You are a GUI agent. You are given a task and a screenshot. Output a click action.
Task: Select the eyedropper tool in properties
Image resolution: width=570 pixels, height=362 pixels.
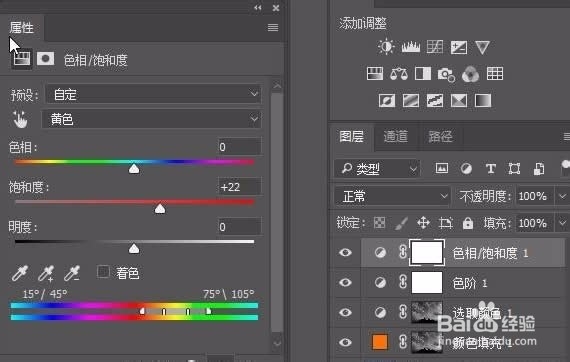click(20, 273)
